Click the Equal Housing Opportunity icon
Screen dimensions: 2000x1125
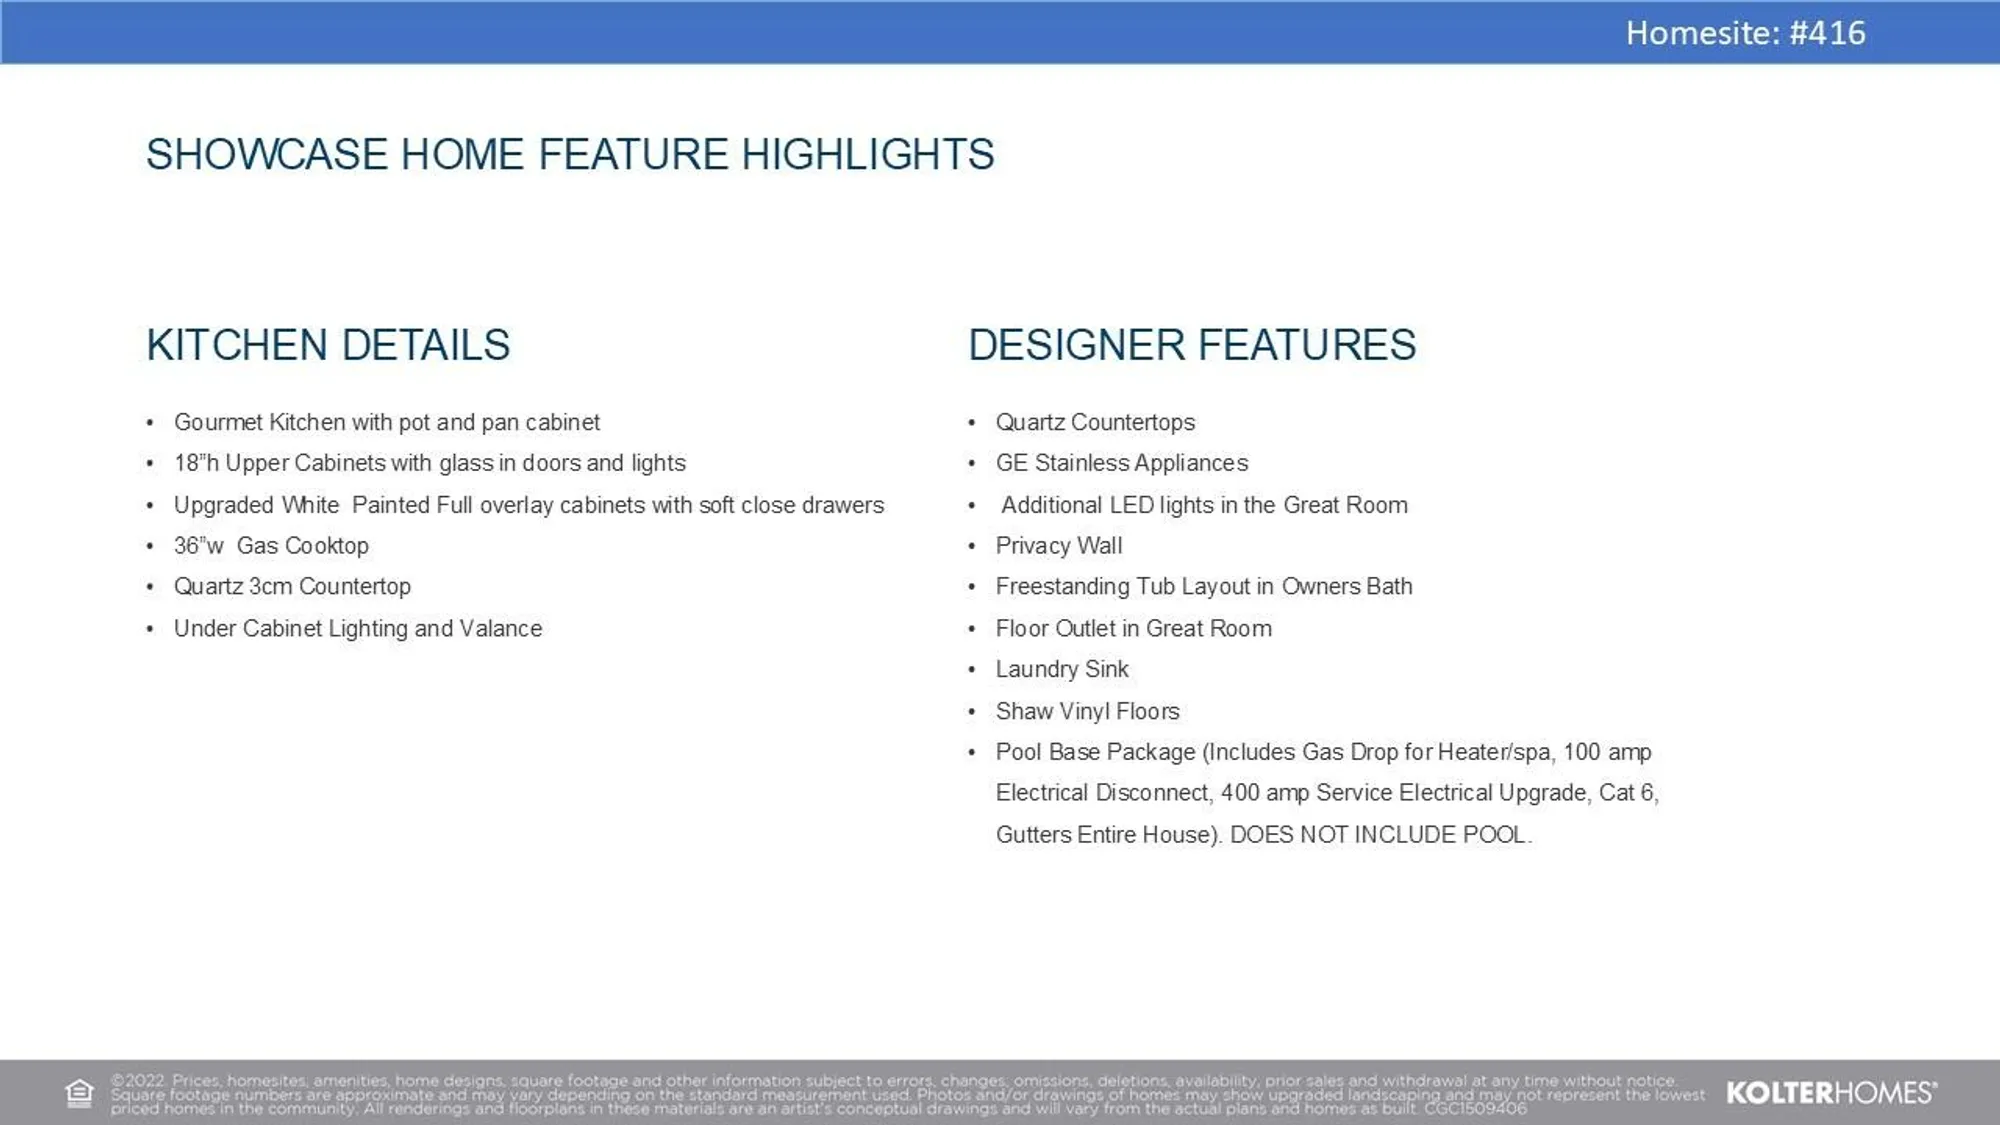tap(79, 1093)
